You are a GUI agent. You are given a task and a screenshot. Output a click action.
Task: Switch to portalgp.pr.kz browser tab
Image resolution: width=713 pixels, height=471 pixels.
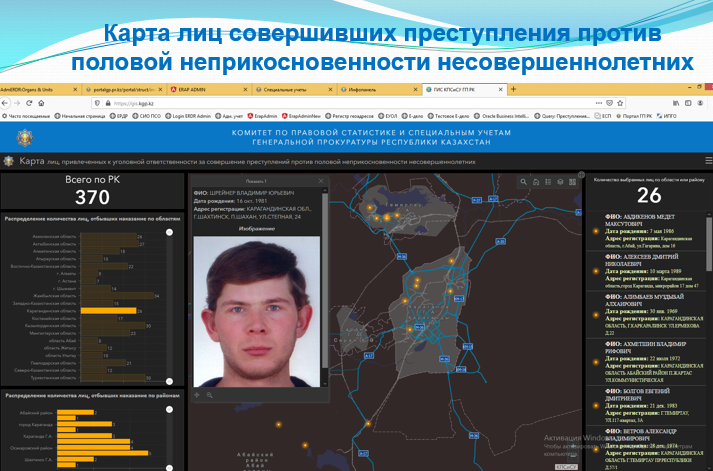click(x=124, y=90)
